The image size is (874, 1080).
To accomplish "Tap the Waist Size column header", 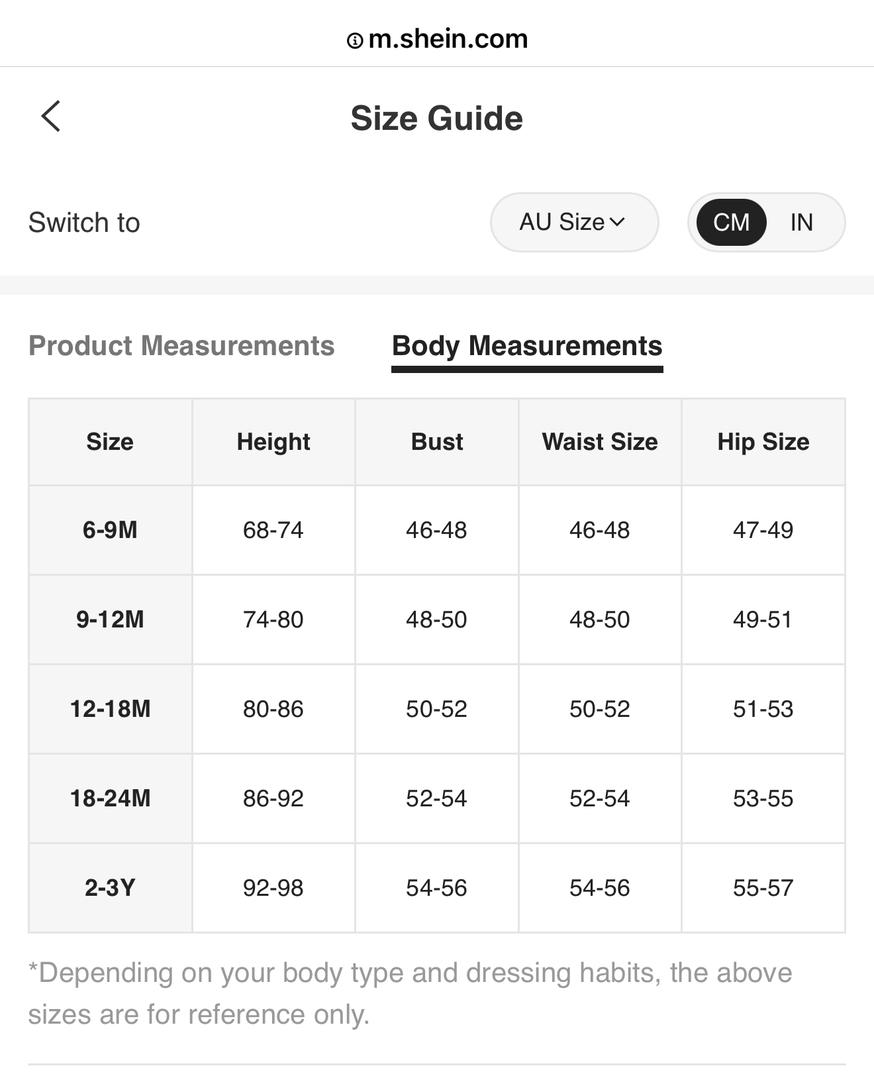I will click(x=600, y=442).
